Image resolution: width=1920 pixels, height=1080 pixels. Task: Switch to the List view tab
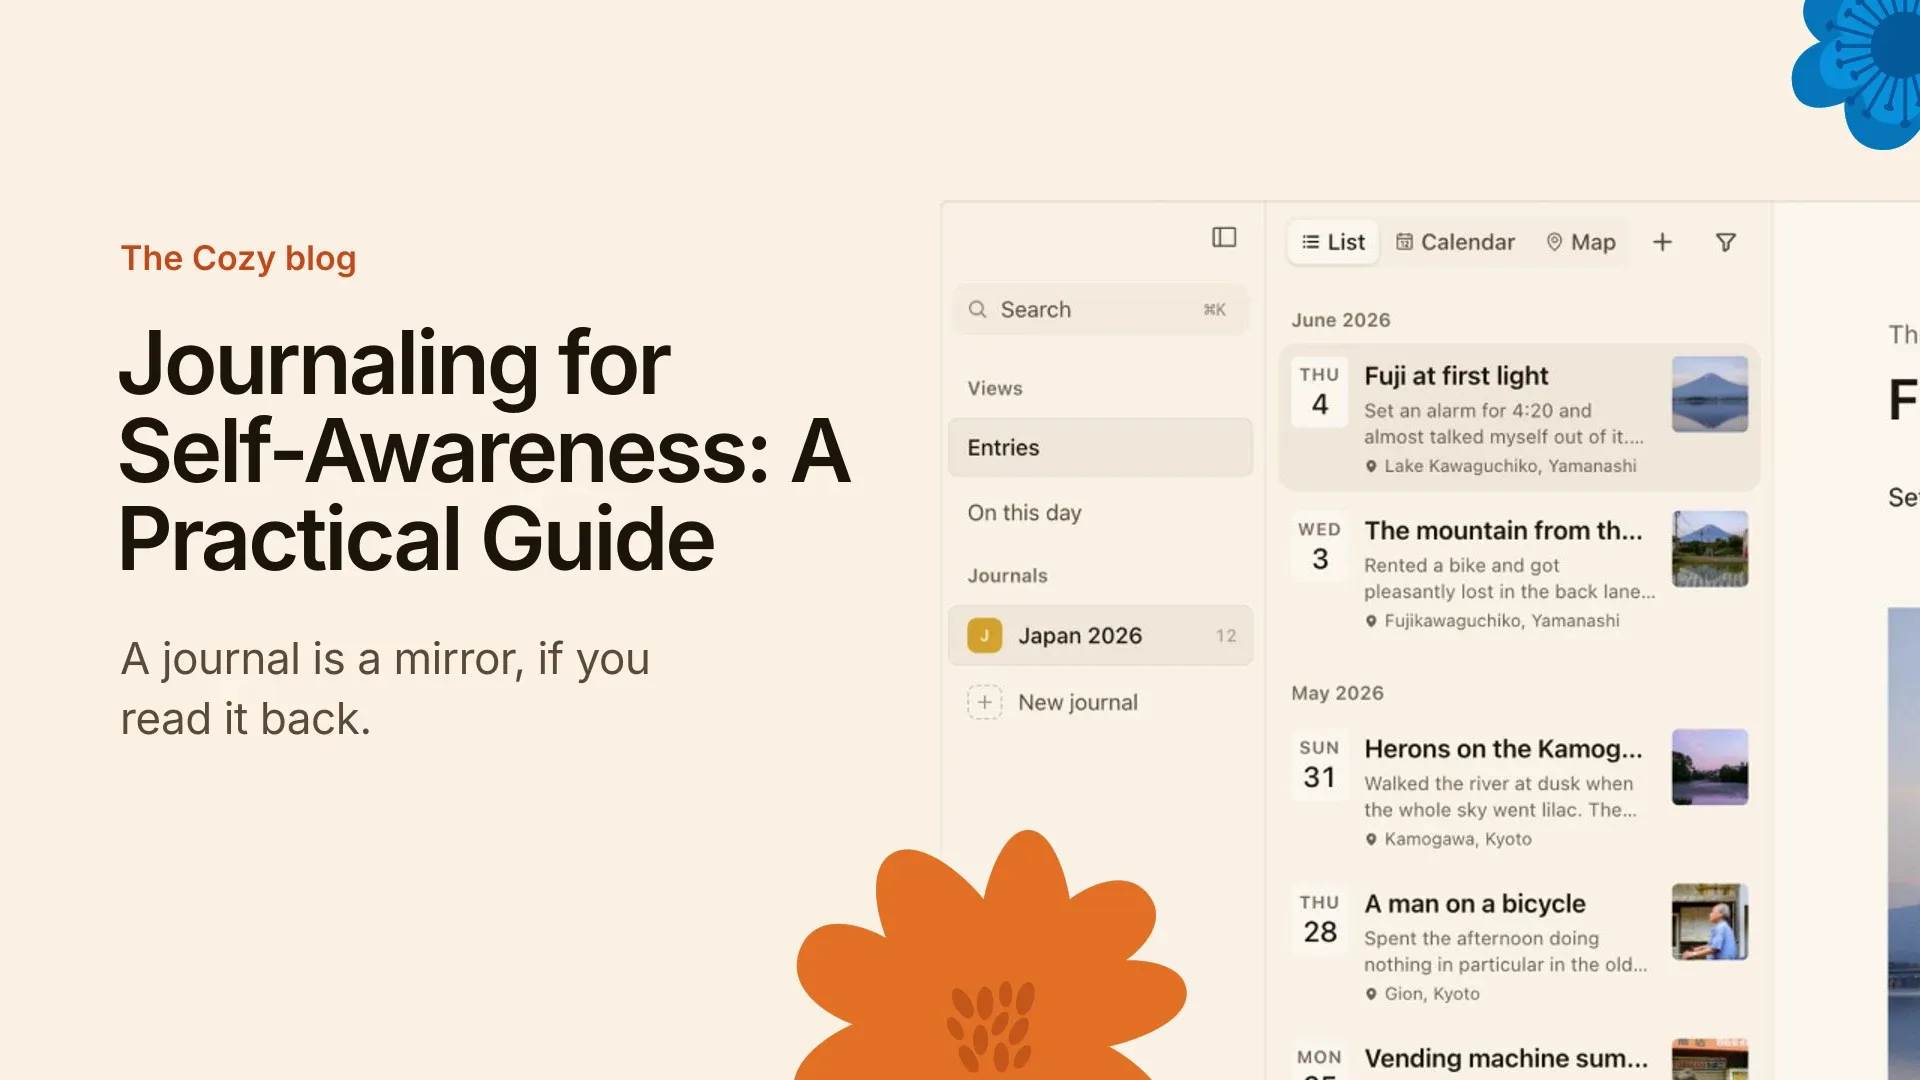coord(1333,242)
